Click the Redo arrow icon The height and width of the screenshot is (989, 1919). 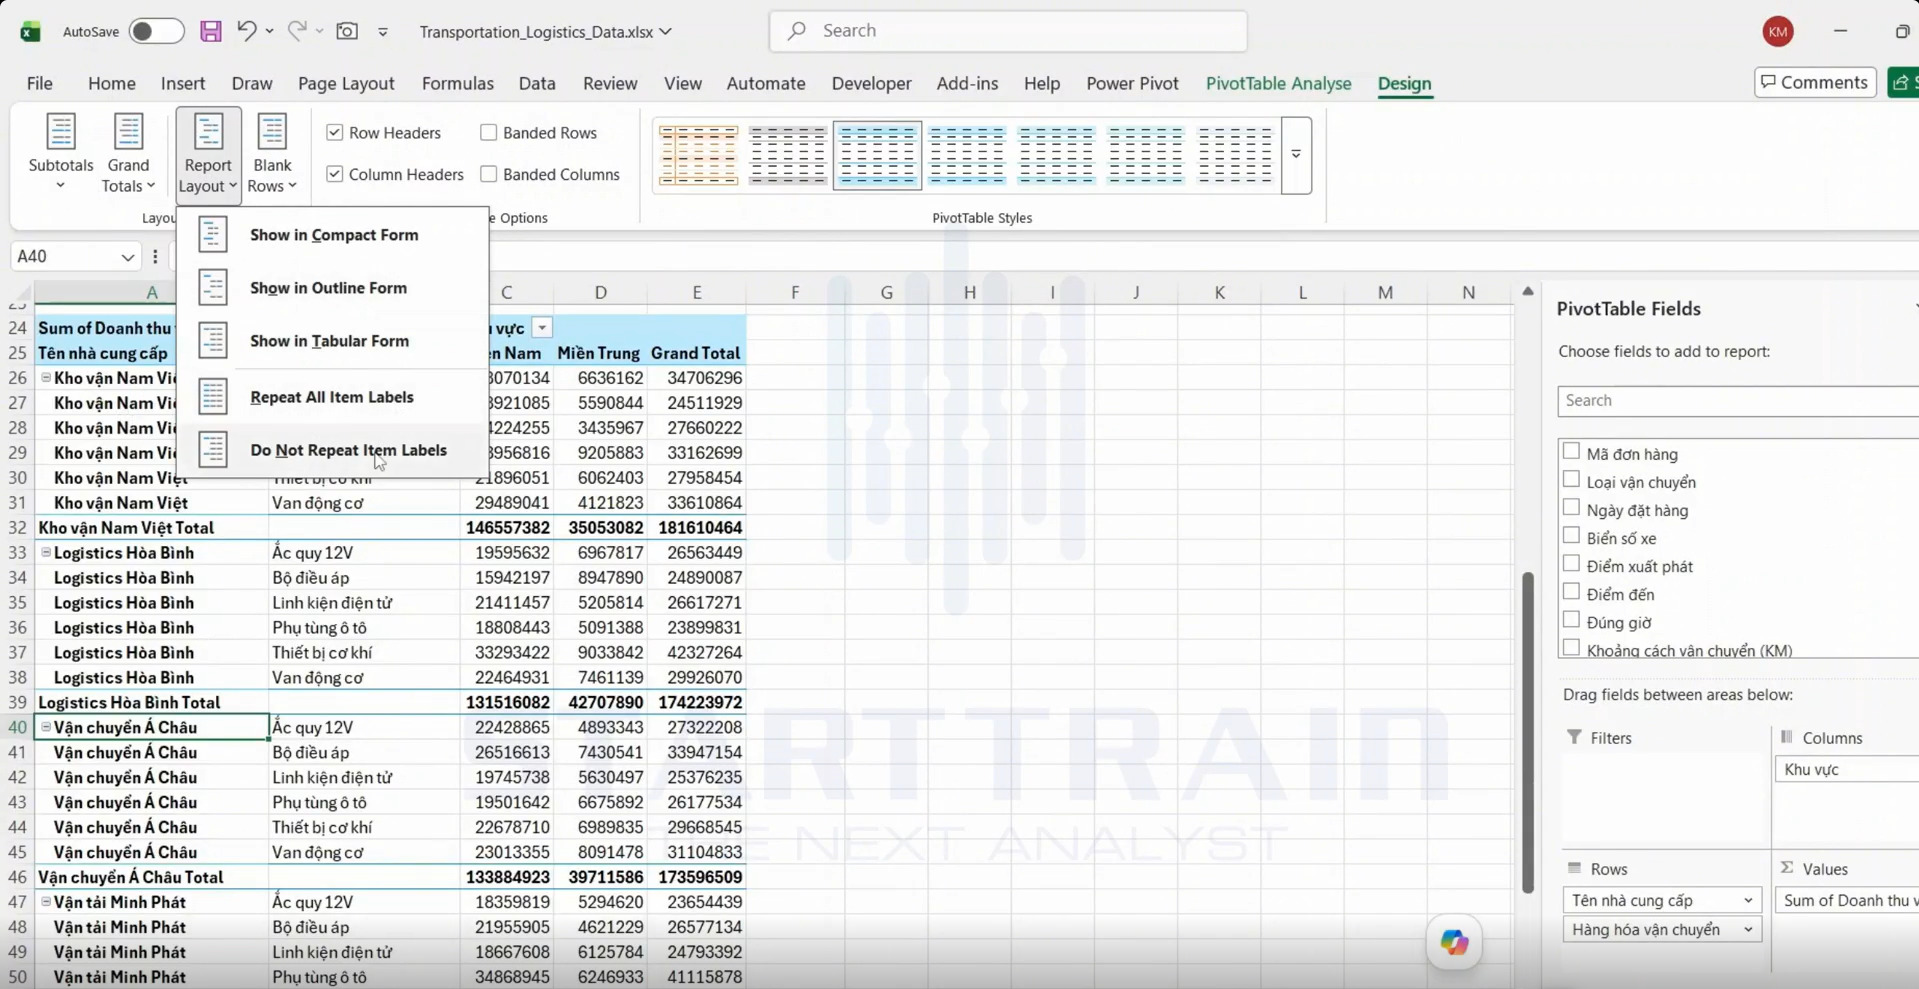[297, 31]
